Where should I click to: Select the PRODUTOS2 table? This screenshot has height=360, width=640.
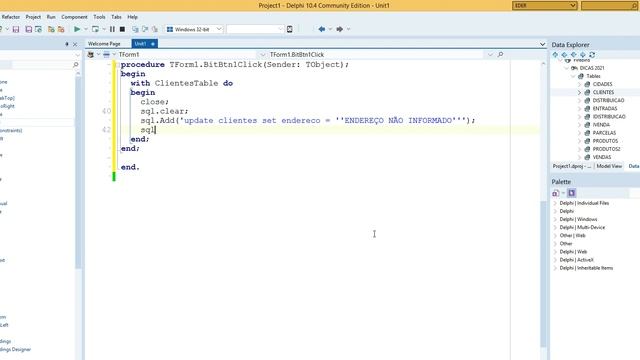[607, 149]
